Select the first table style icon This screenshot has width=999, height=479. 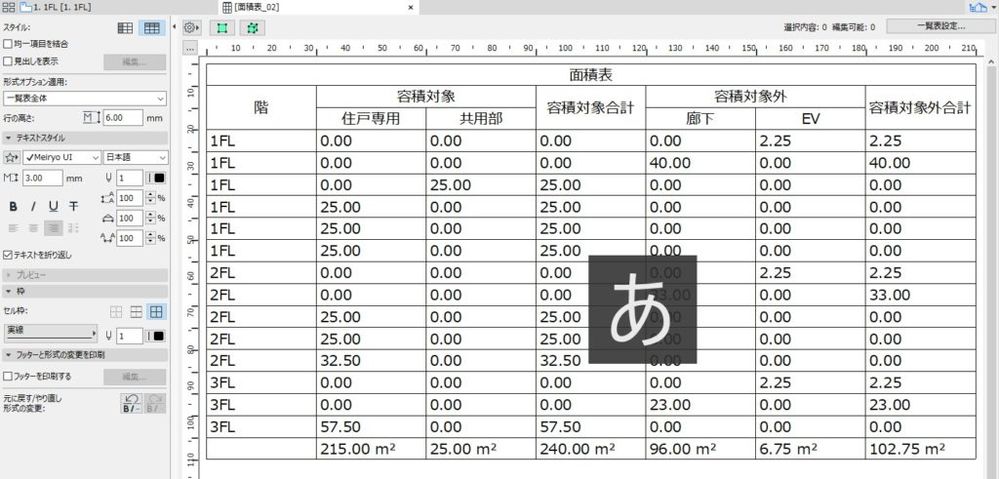[126, 28]
